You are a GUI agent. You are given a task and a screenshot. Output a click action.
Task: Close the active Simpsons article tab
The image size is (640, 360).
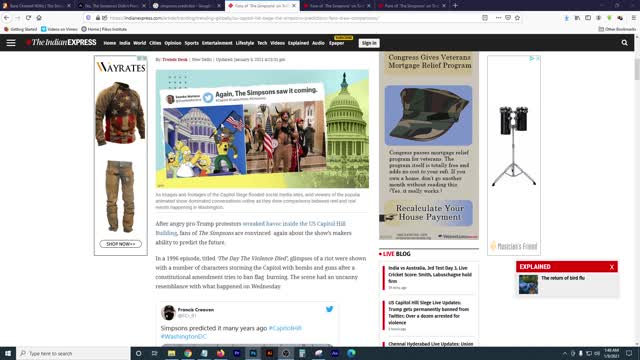[294, 6]
